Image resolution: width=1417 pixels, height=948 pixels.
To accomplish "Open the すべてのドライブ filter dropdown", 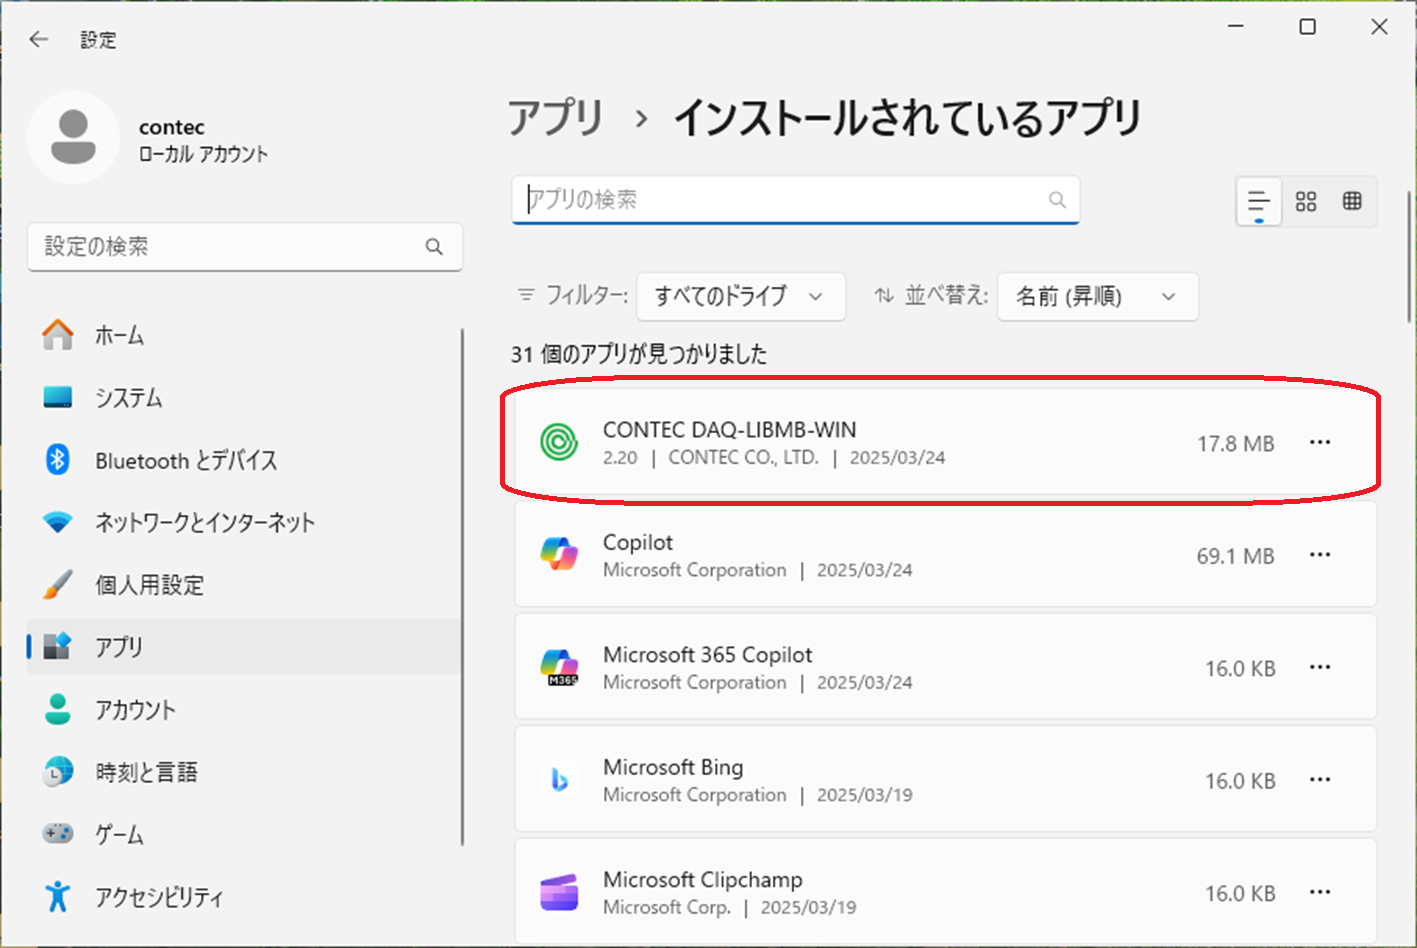I will [741, 296].
